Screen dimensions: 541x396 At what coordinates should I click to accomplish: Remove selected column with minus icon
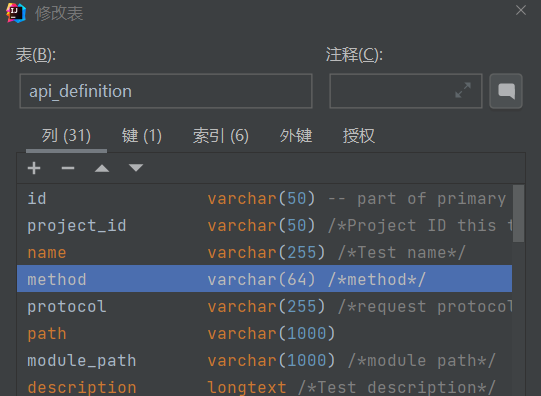tap(68, 168)
